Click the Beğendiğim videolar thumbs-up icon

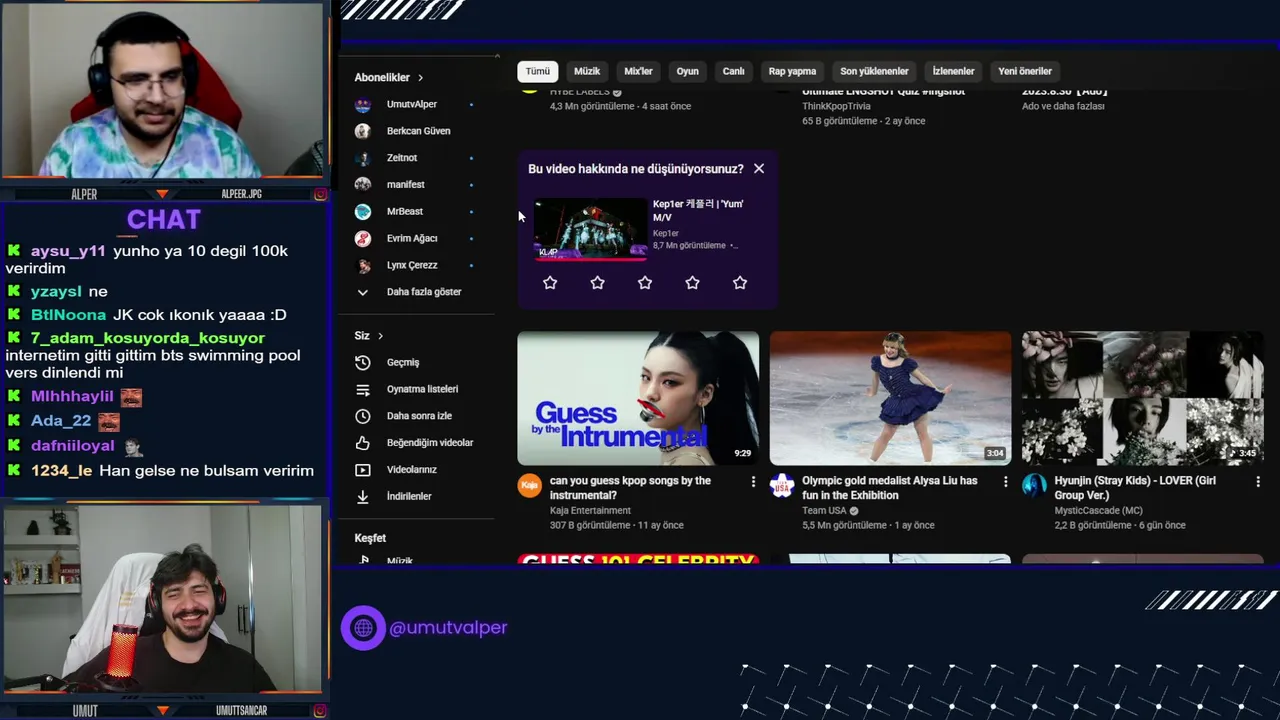pos(363,442)
